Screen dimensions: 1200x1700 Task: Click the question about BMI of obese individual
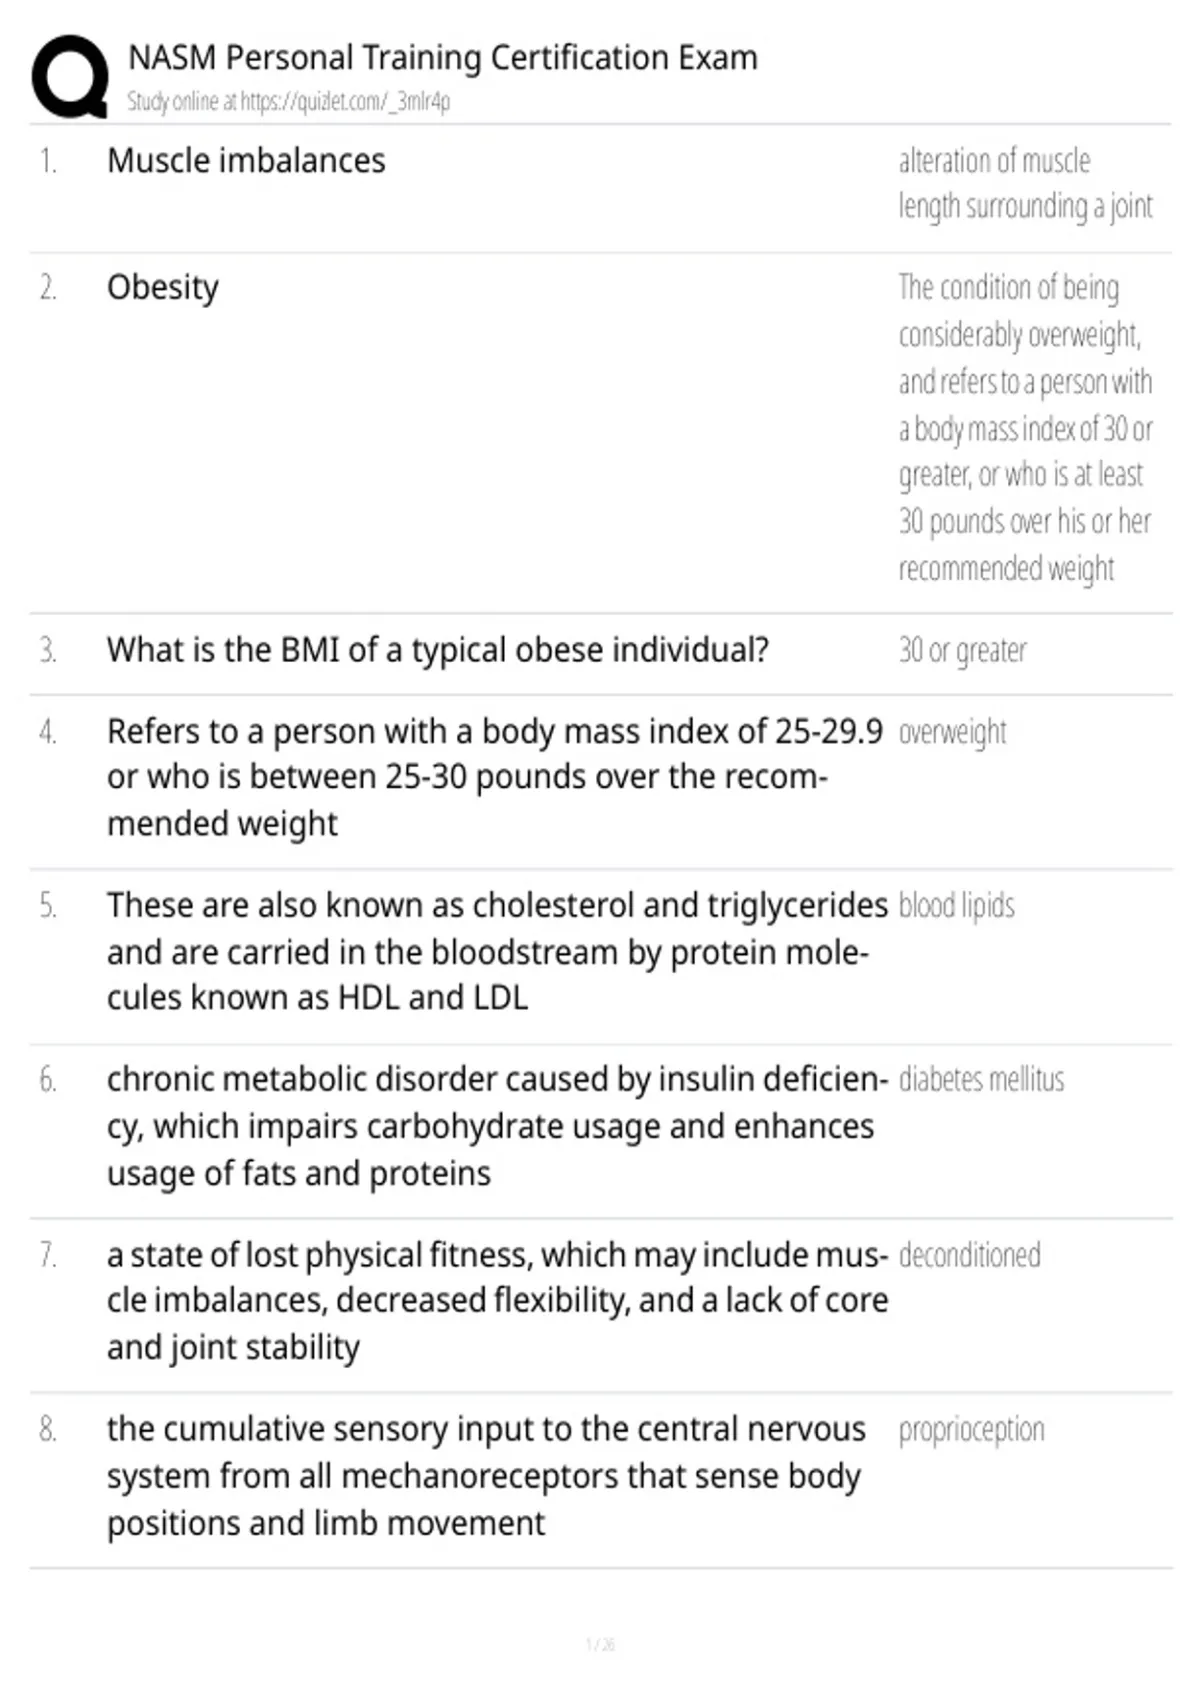click(x=438, y=650)
